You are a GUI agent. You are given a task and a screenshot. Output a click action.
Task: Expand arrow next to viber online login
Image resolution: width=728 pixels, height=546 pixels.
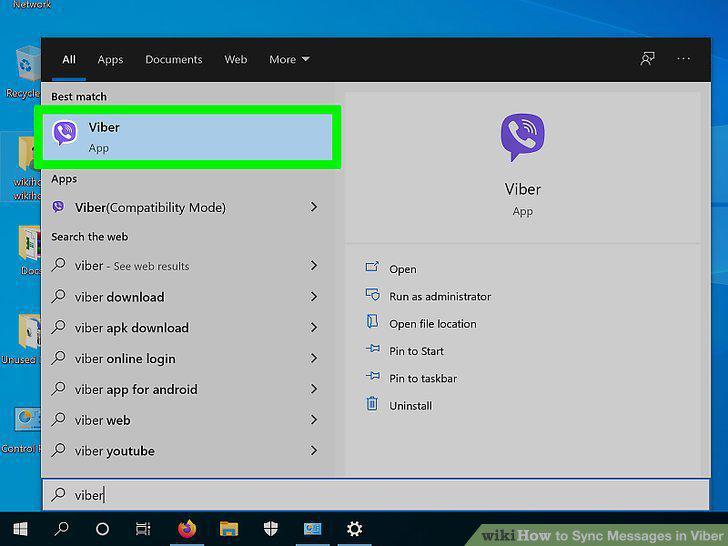tap(314, 358)
